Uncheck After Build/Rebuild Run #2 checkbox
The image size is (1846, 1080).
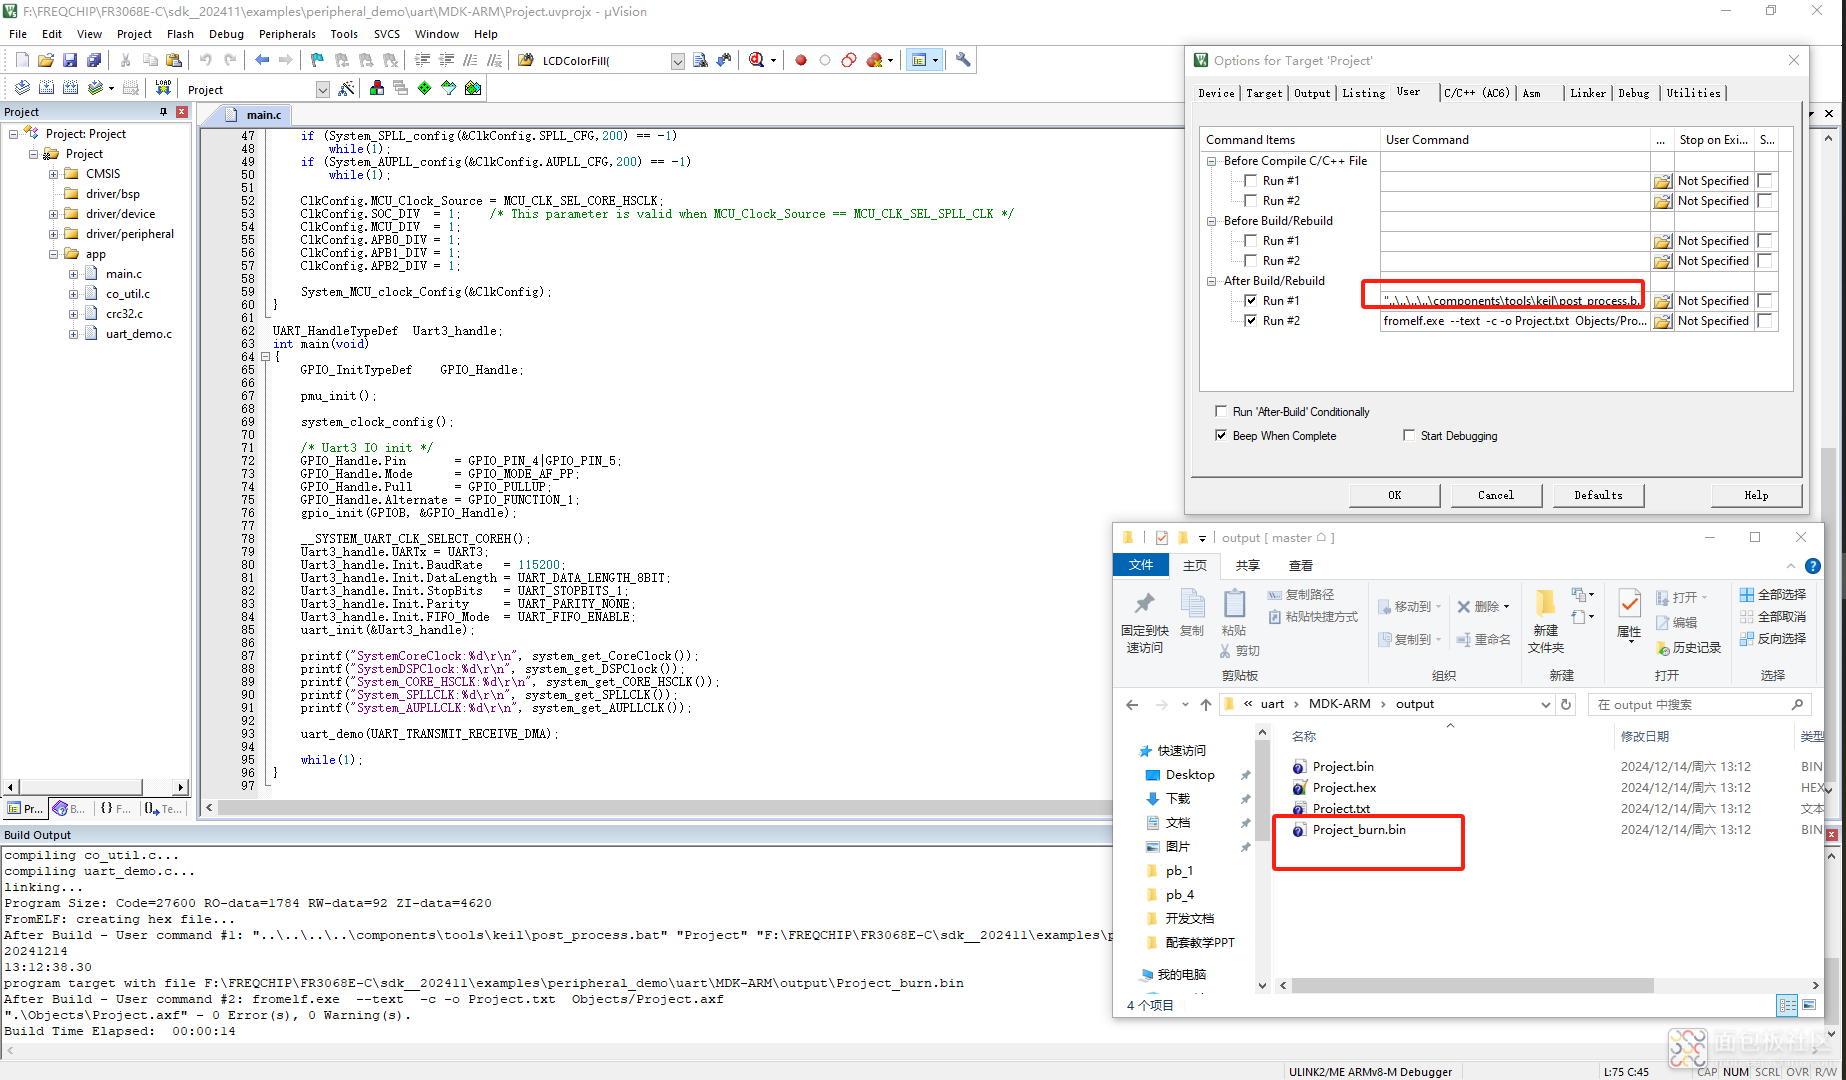1250,321
